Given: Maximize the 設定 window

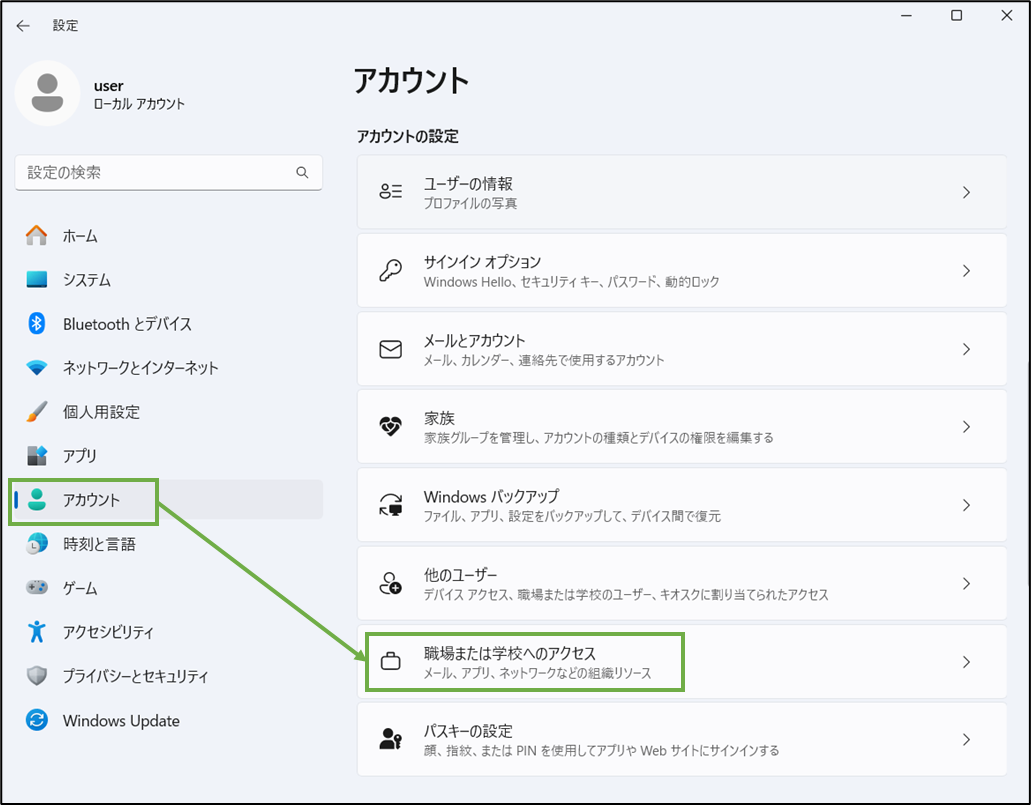Looking at the screenshot, I should pyautogui.click(x=956, y=15).
